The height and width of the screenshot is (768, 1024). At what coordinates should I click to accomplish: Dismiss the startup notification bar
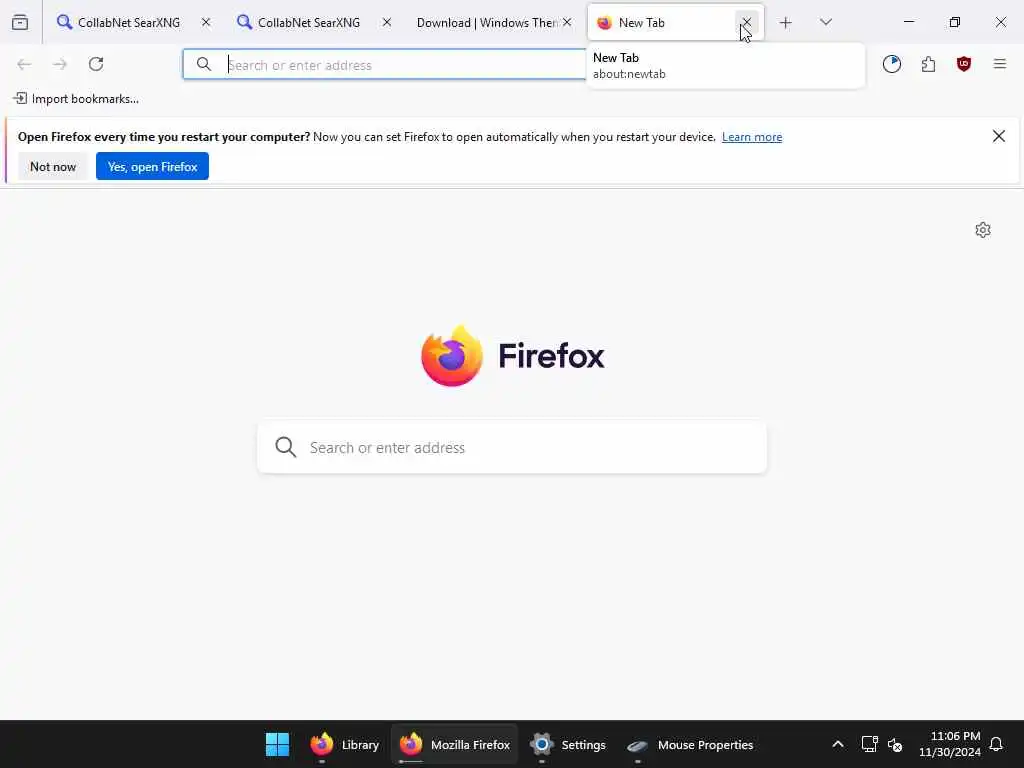click(999, 136)
